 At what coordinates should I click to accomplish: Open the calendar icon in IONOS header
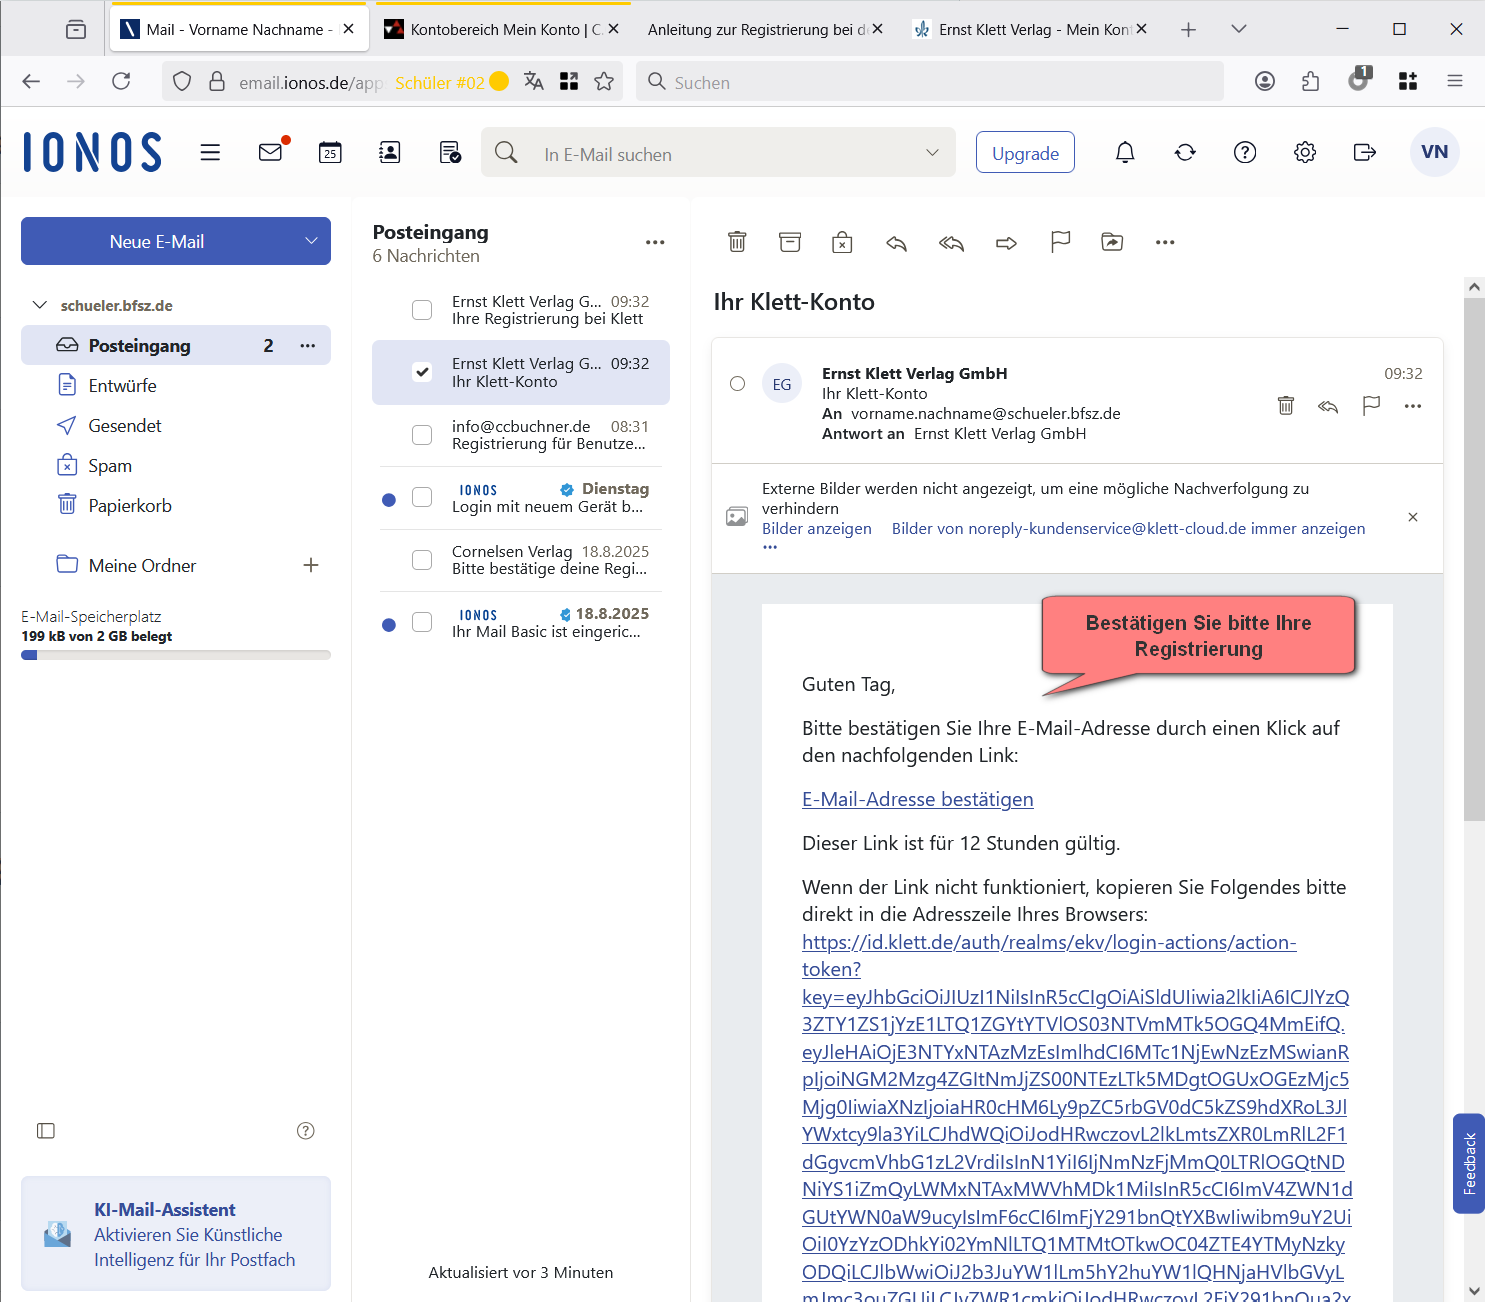pyautogui.click(x=330, y=152)
